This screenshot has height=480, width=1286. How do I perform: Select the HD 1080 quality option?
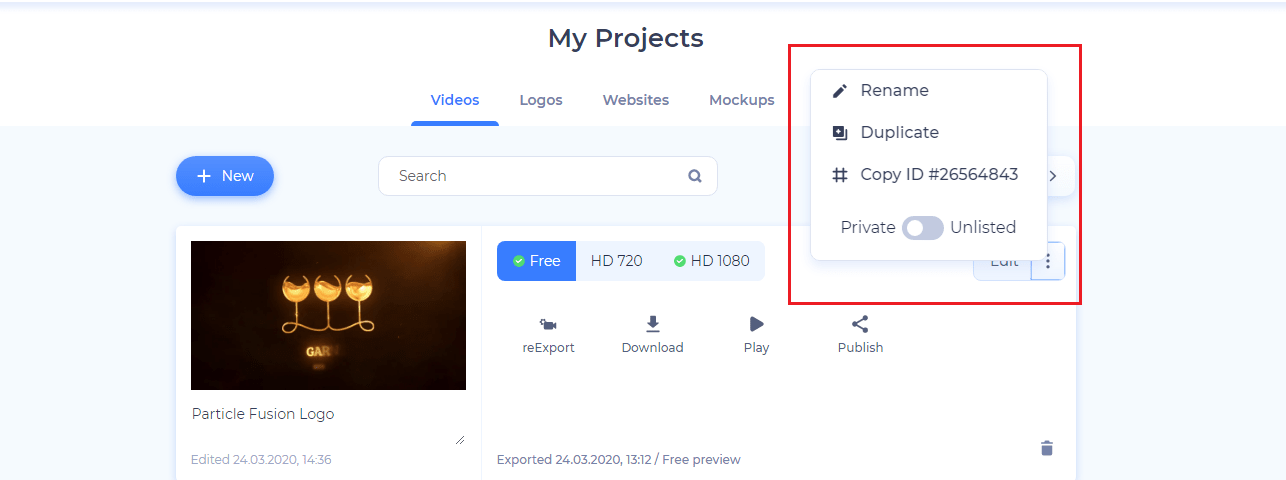711,261
